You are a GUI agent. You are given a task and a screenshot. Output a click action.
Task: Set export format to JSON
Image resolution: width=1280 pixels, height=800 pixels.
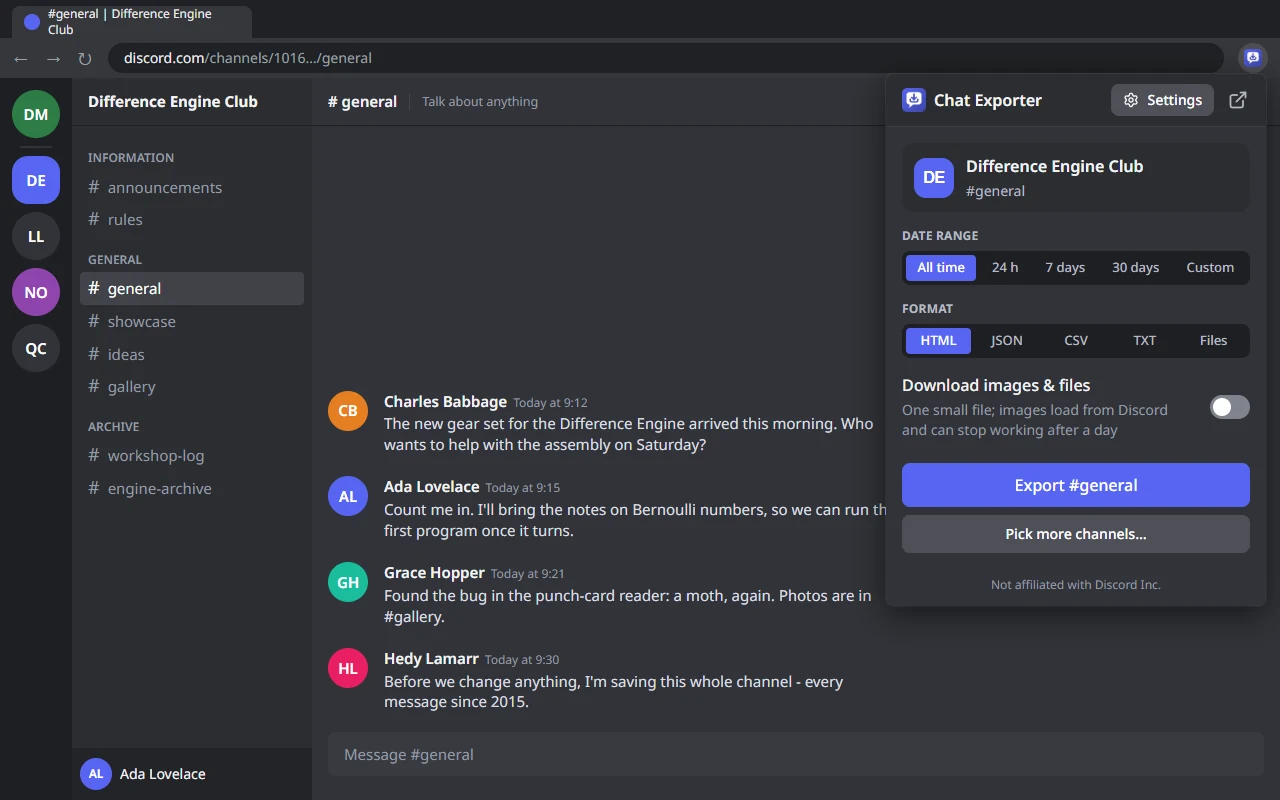point(1007,340)
